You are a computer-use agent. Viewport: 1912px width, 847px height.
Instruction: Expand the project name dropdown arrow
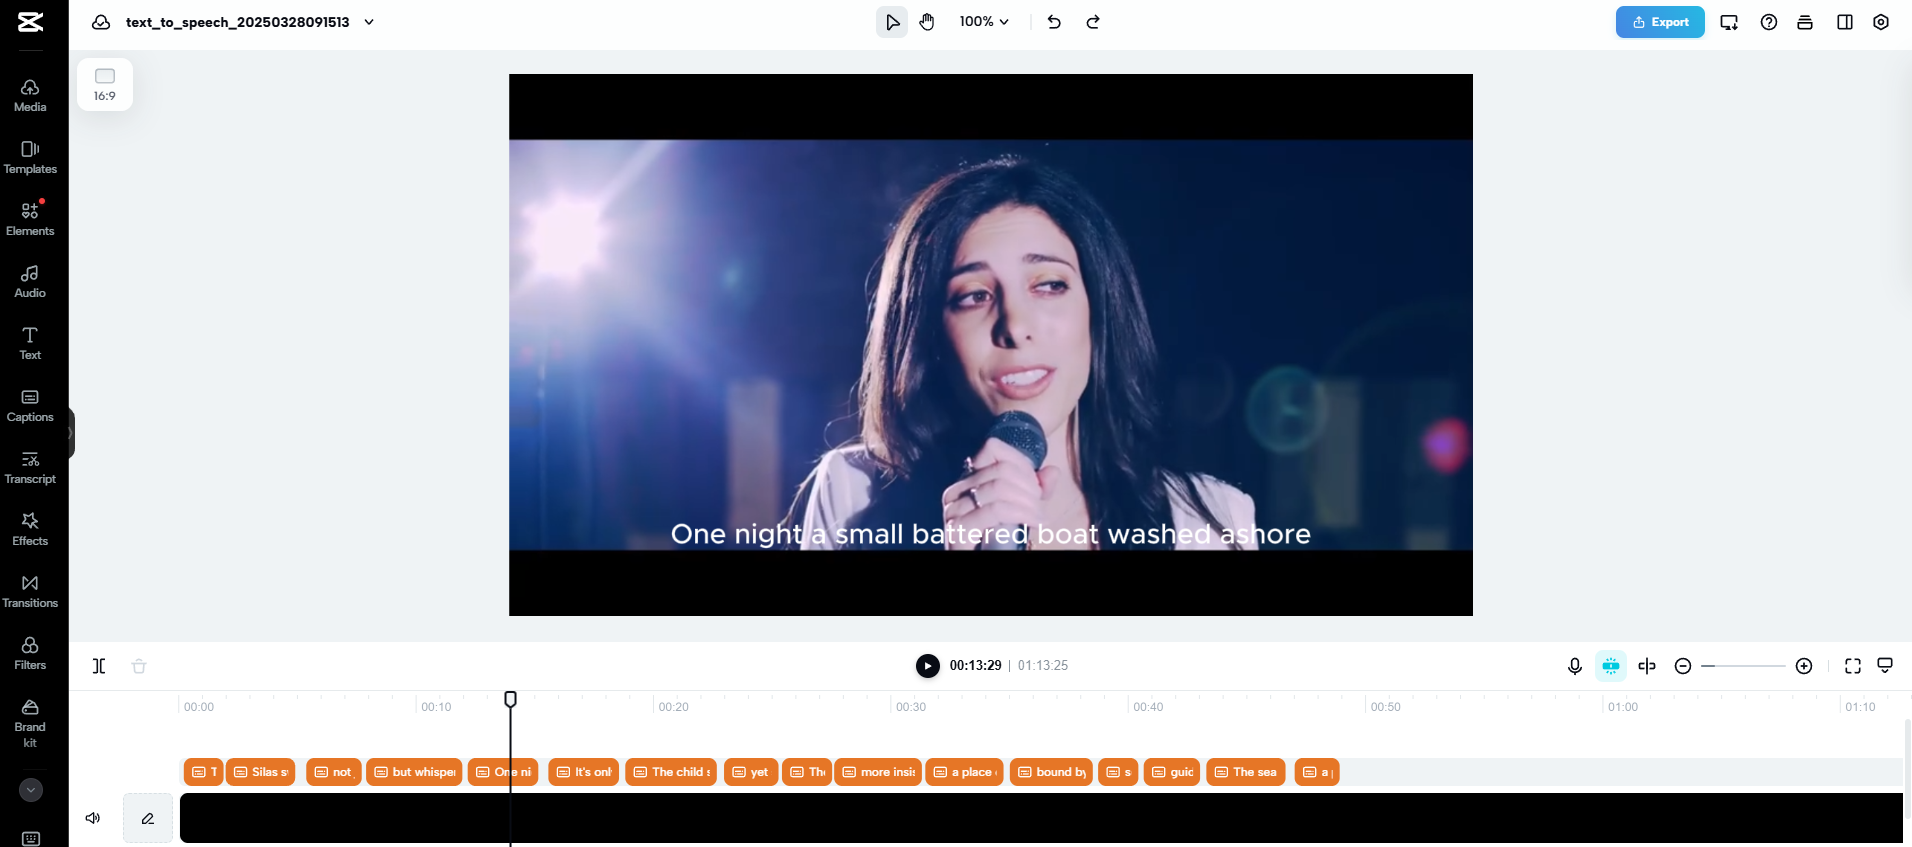[x=369, y=22]
